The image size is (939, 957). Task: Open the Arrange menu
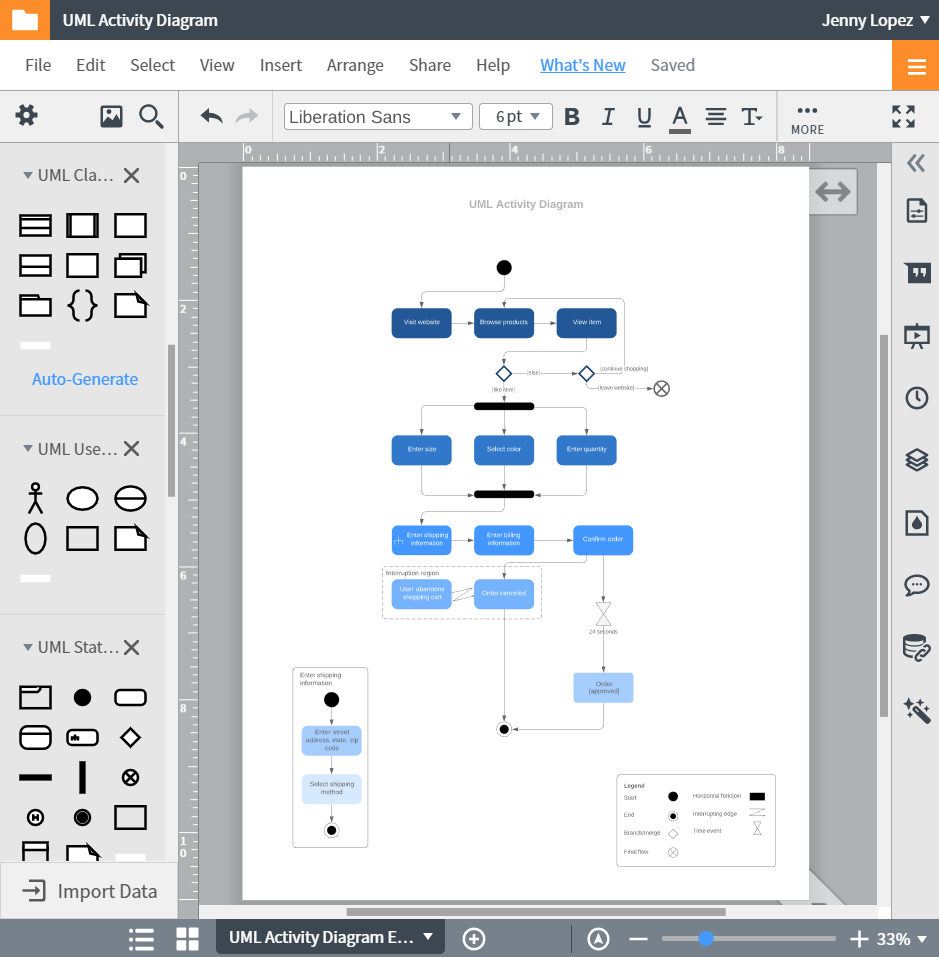click(x=355, y=65)
